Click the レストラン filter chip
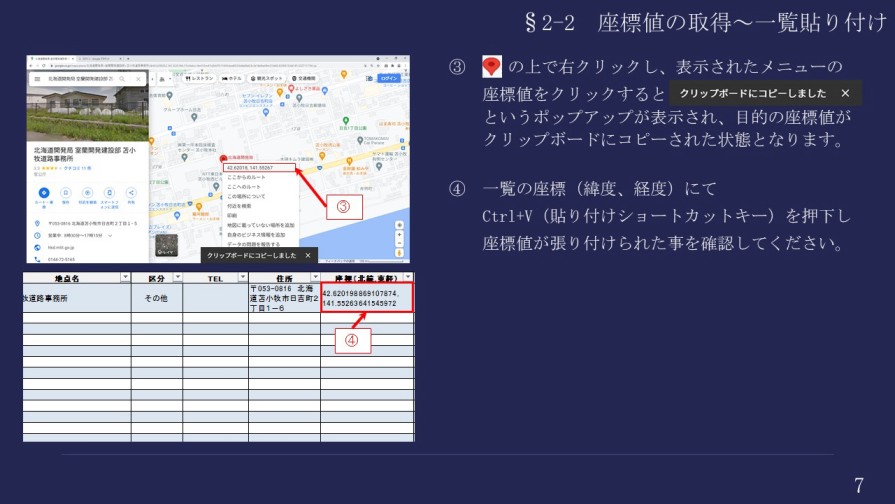 point(198,78)
